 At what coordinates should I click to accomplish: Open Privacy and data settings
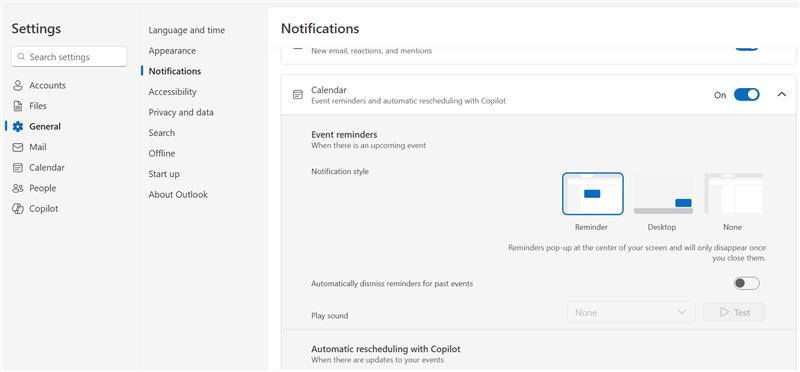[x=181, y=112]
